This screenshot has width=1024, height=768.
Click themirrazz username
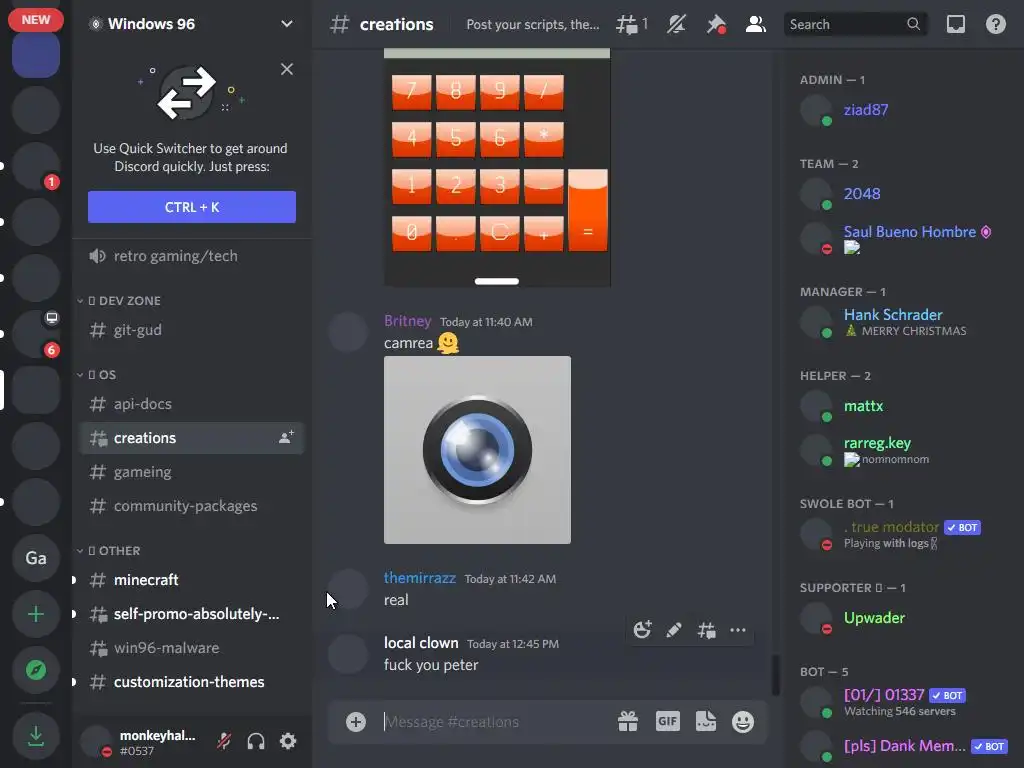[x=419, y=578]
